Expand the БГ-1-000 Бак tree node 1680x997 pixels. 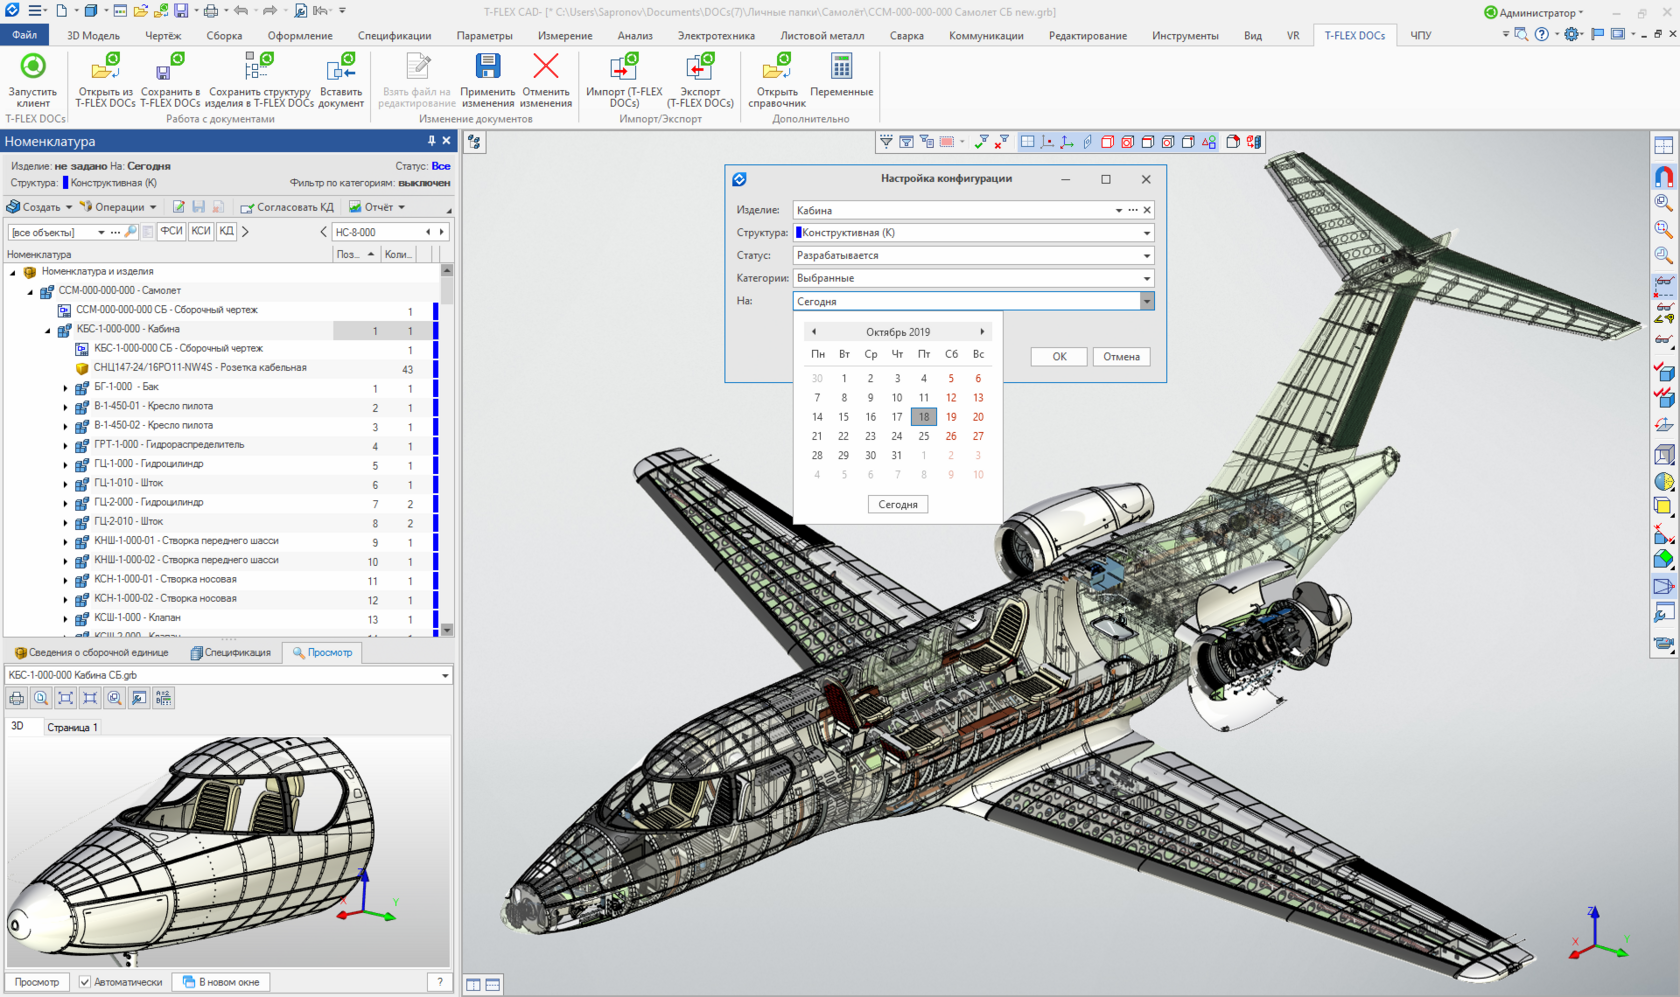coord(65,387)
